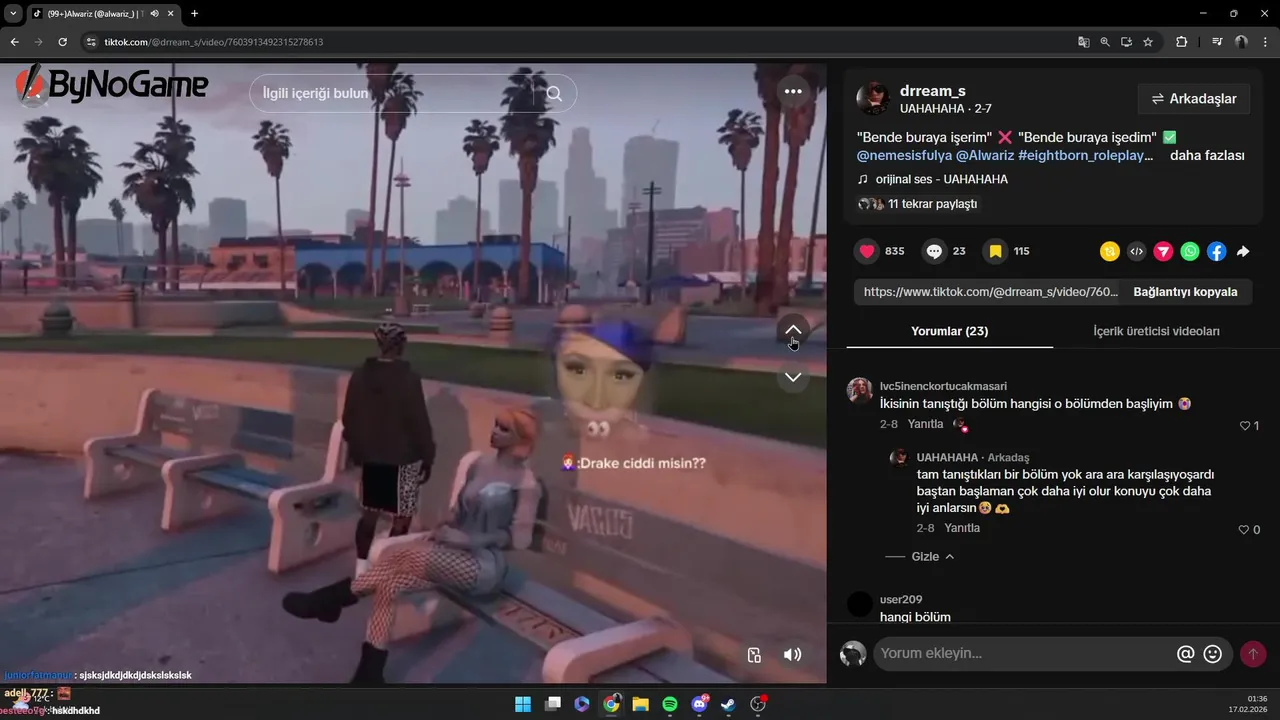Screen dimensions: 1280x720
Task: Open the Chrome profile avatar
Action: (1241, 42)
